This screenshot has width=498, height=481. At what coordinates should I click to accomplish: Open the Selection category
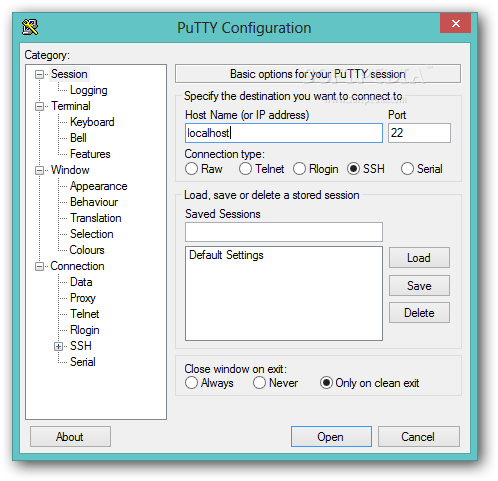pyautogui.click(x=92, y=234)
